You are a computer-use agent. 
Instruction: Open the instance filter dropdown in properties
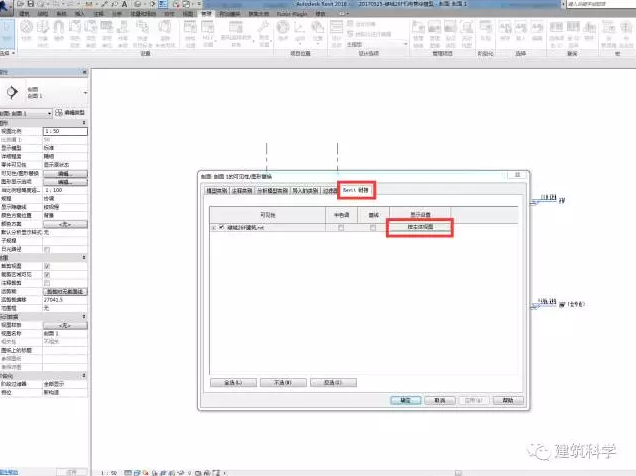point(26,113)
